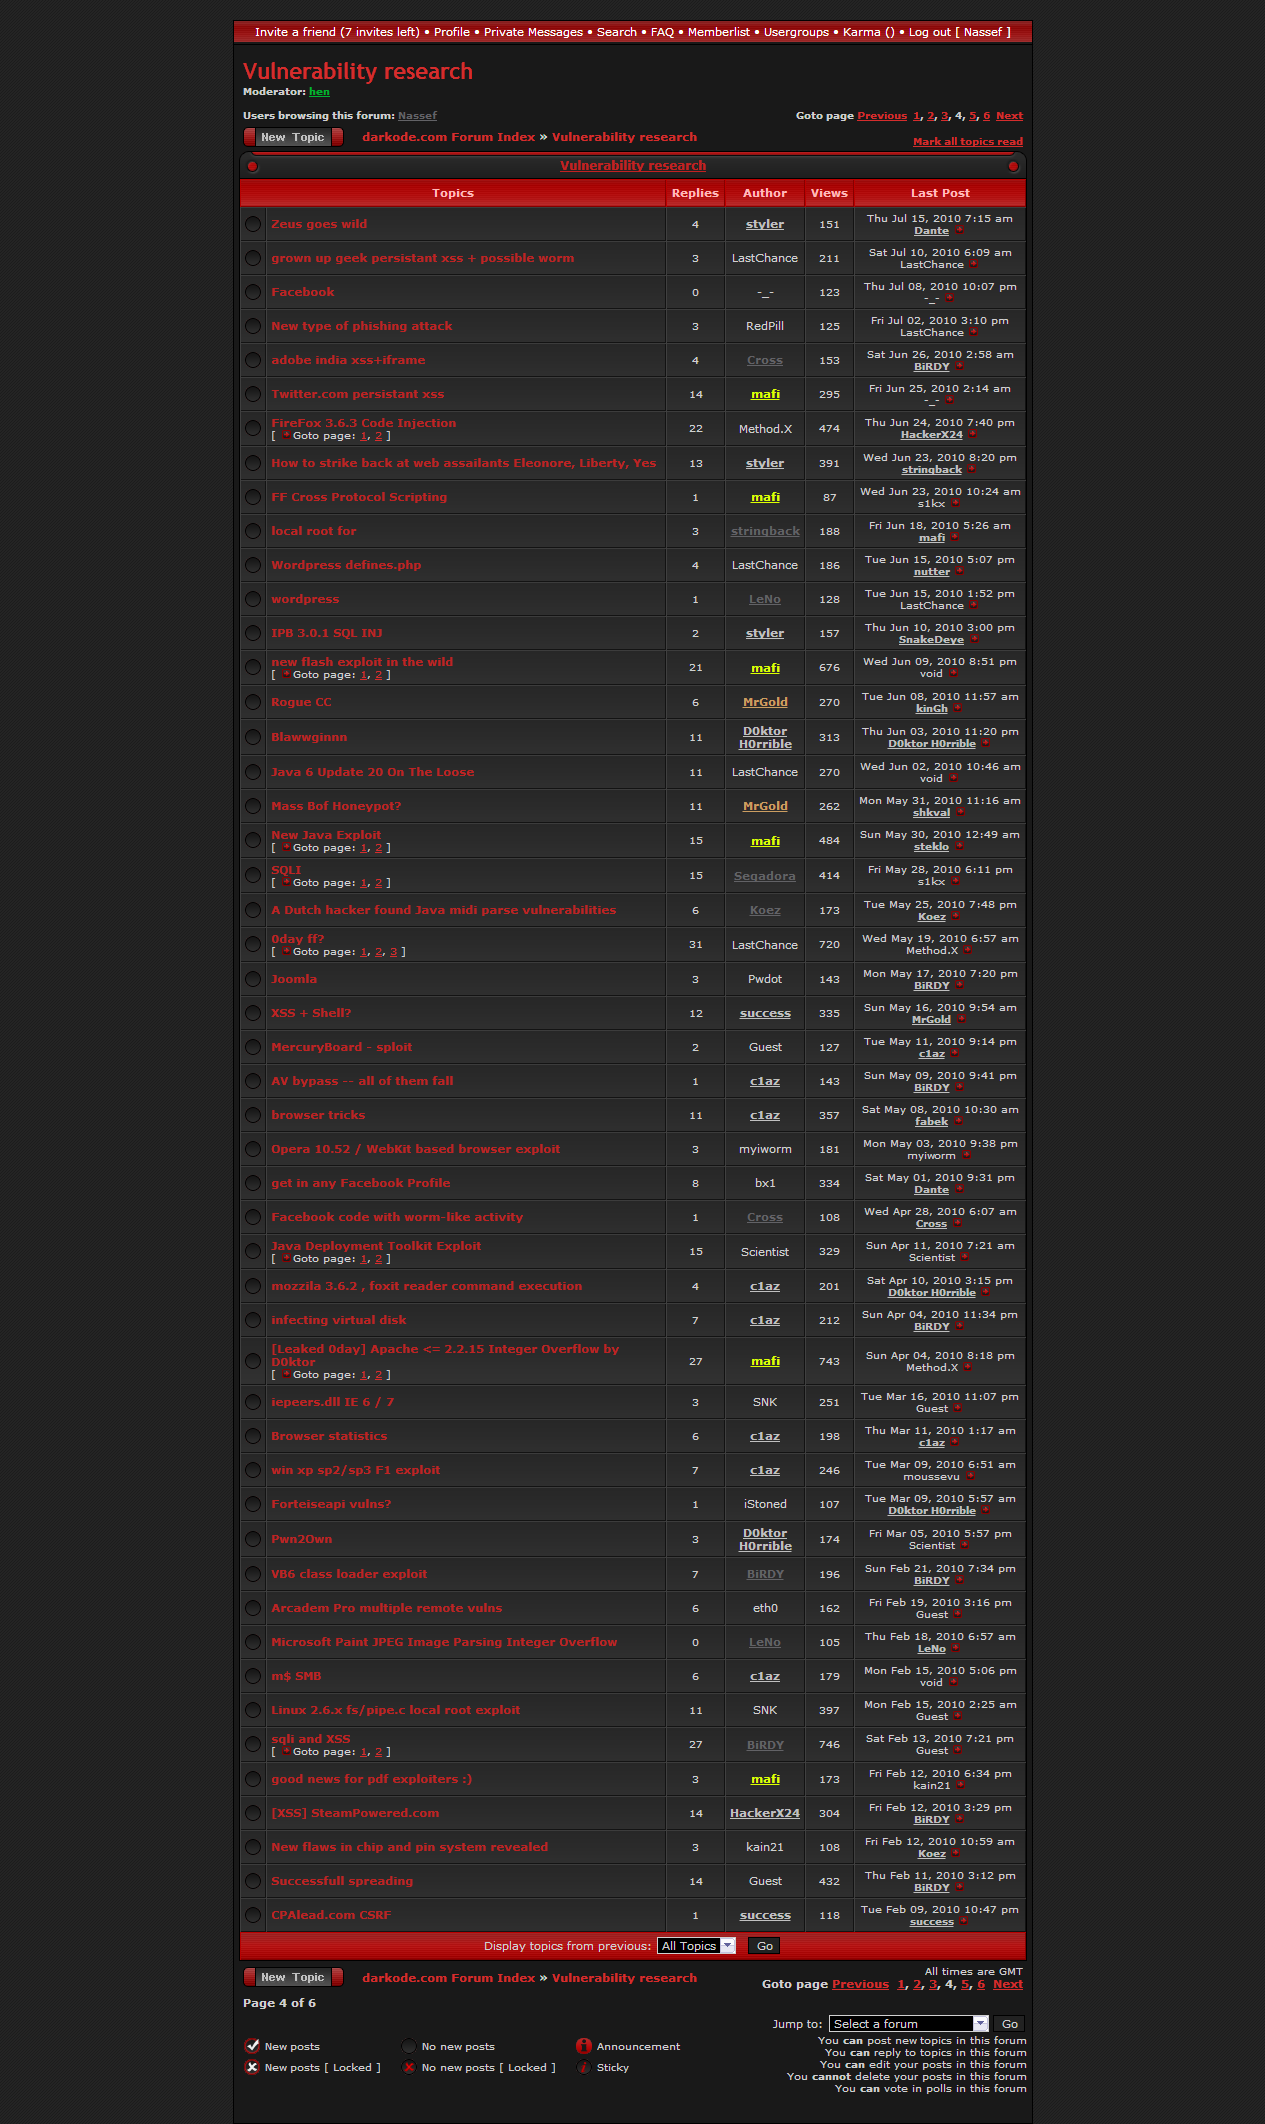The image size is (1265, 2124).
Task: Click the bottom Next page link
Action: [x=1007, y=1985]
